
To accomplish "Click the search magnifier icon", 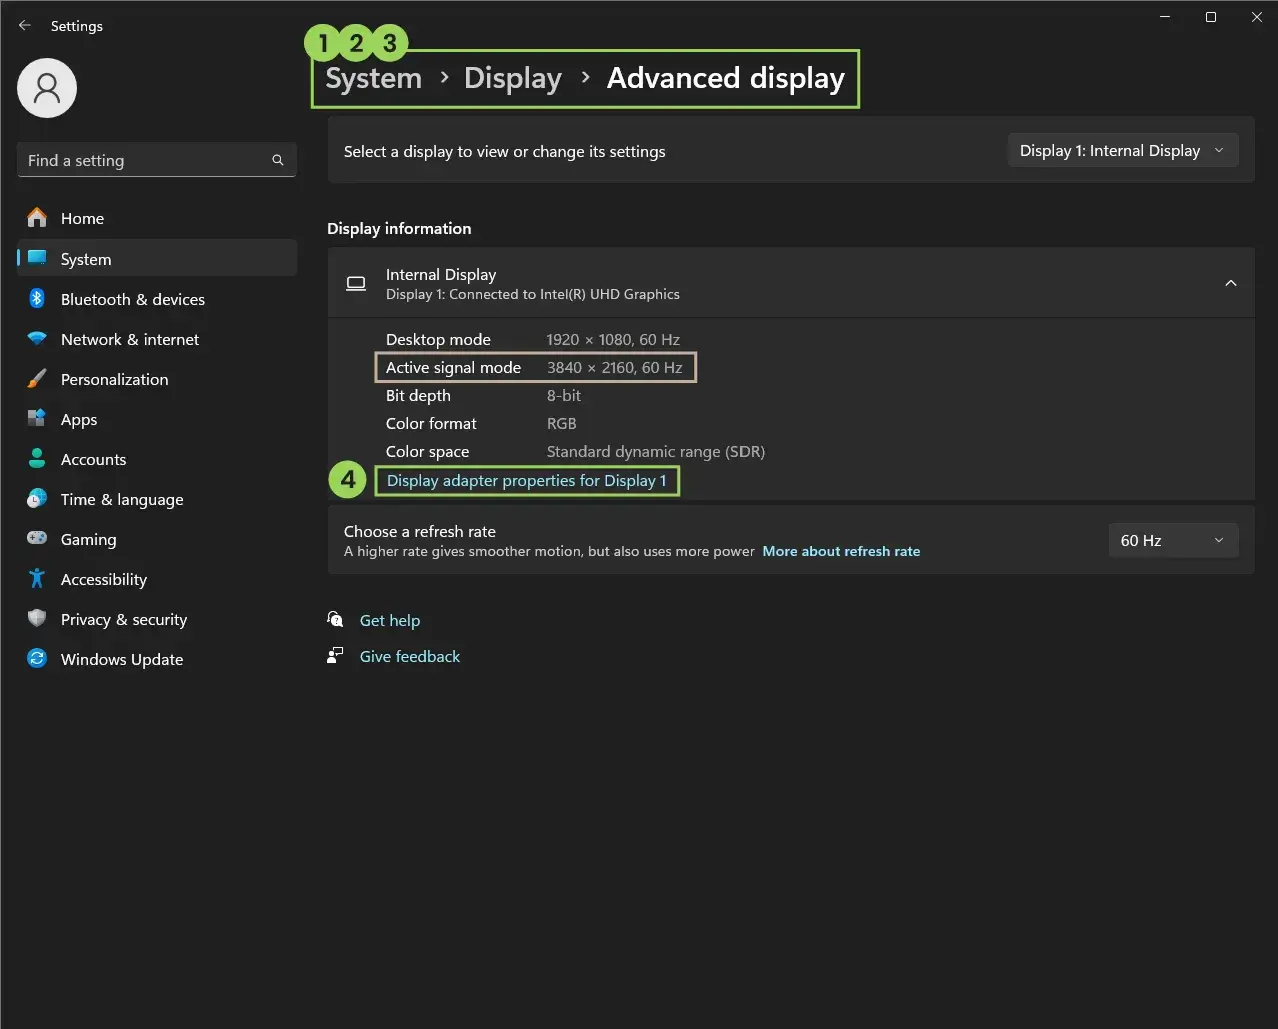I will pos(278,160).
